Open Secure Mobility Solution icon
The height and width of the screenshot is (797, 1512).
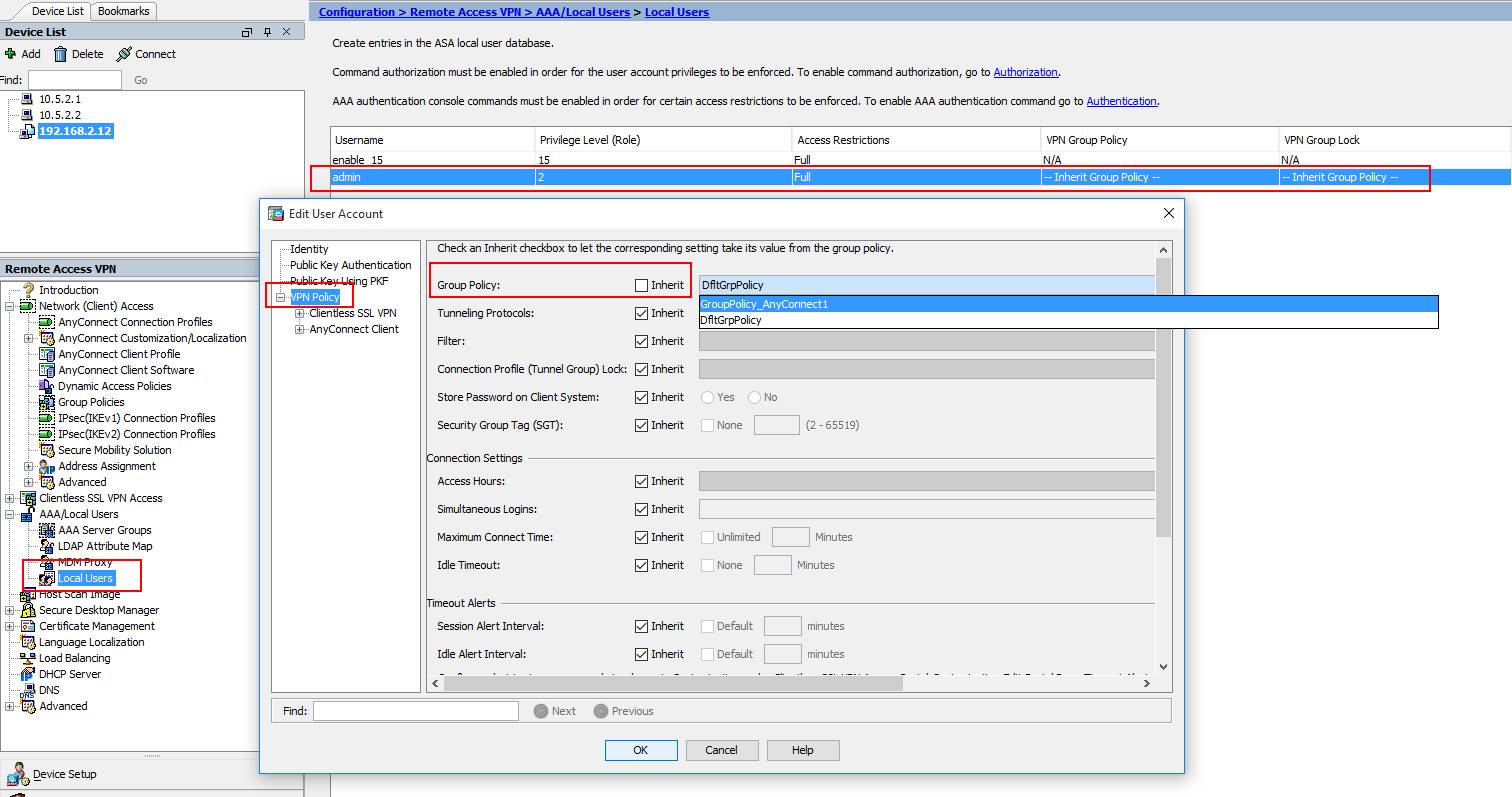[x=47, y=450]
